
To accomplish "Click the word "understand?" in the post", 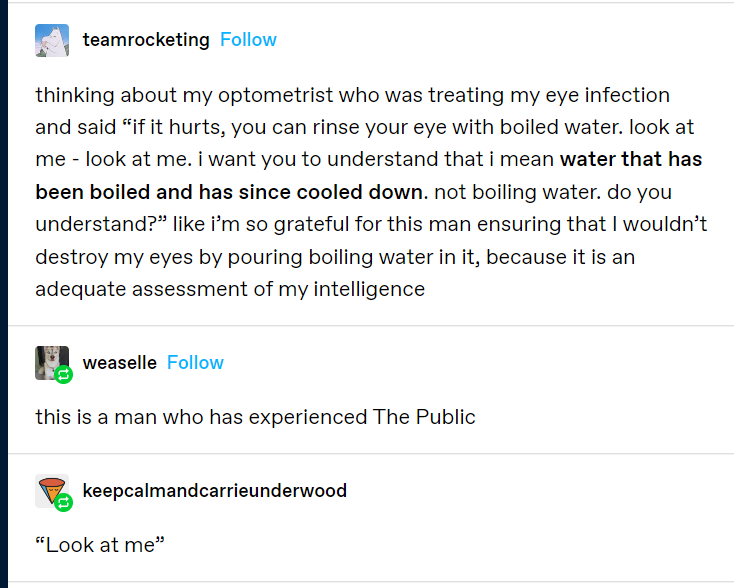I will (x=91, y=224).
